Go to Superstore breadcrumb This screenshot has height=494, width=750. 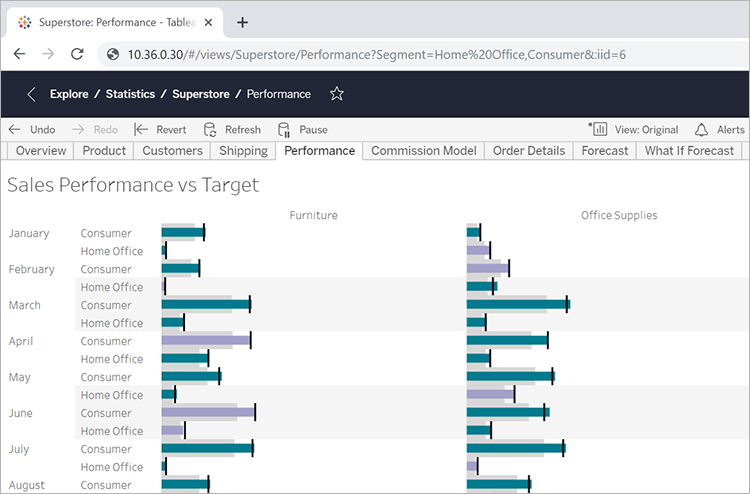point(201,94)
